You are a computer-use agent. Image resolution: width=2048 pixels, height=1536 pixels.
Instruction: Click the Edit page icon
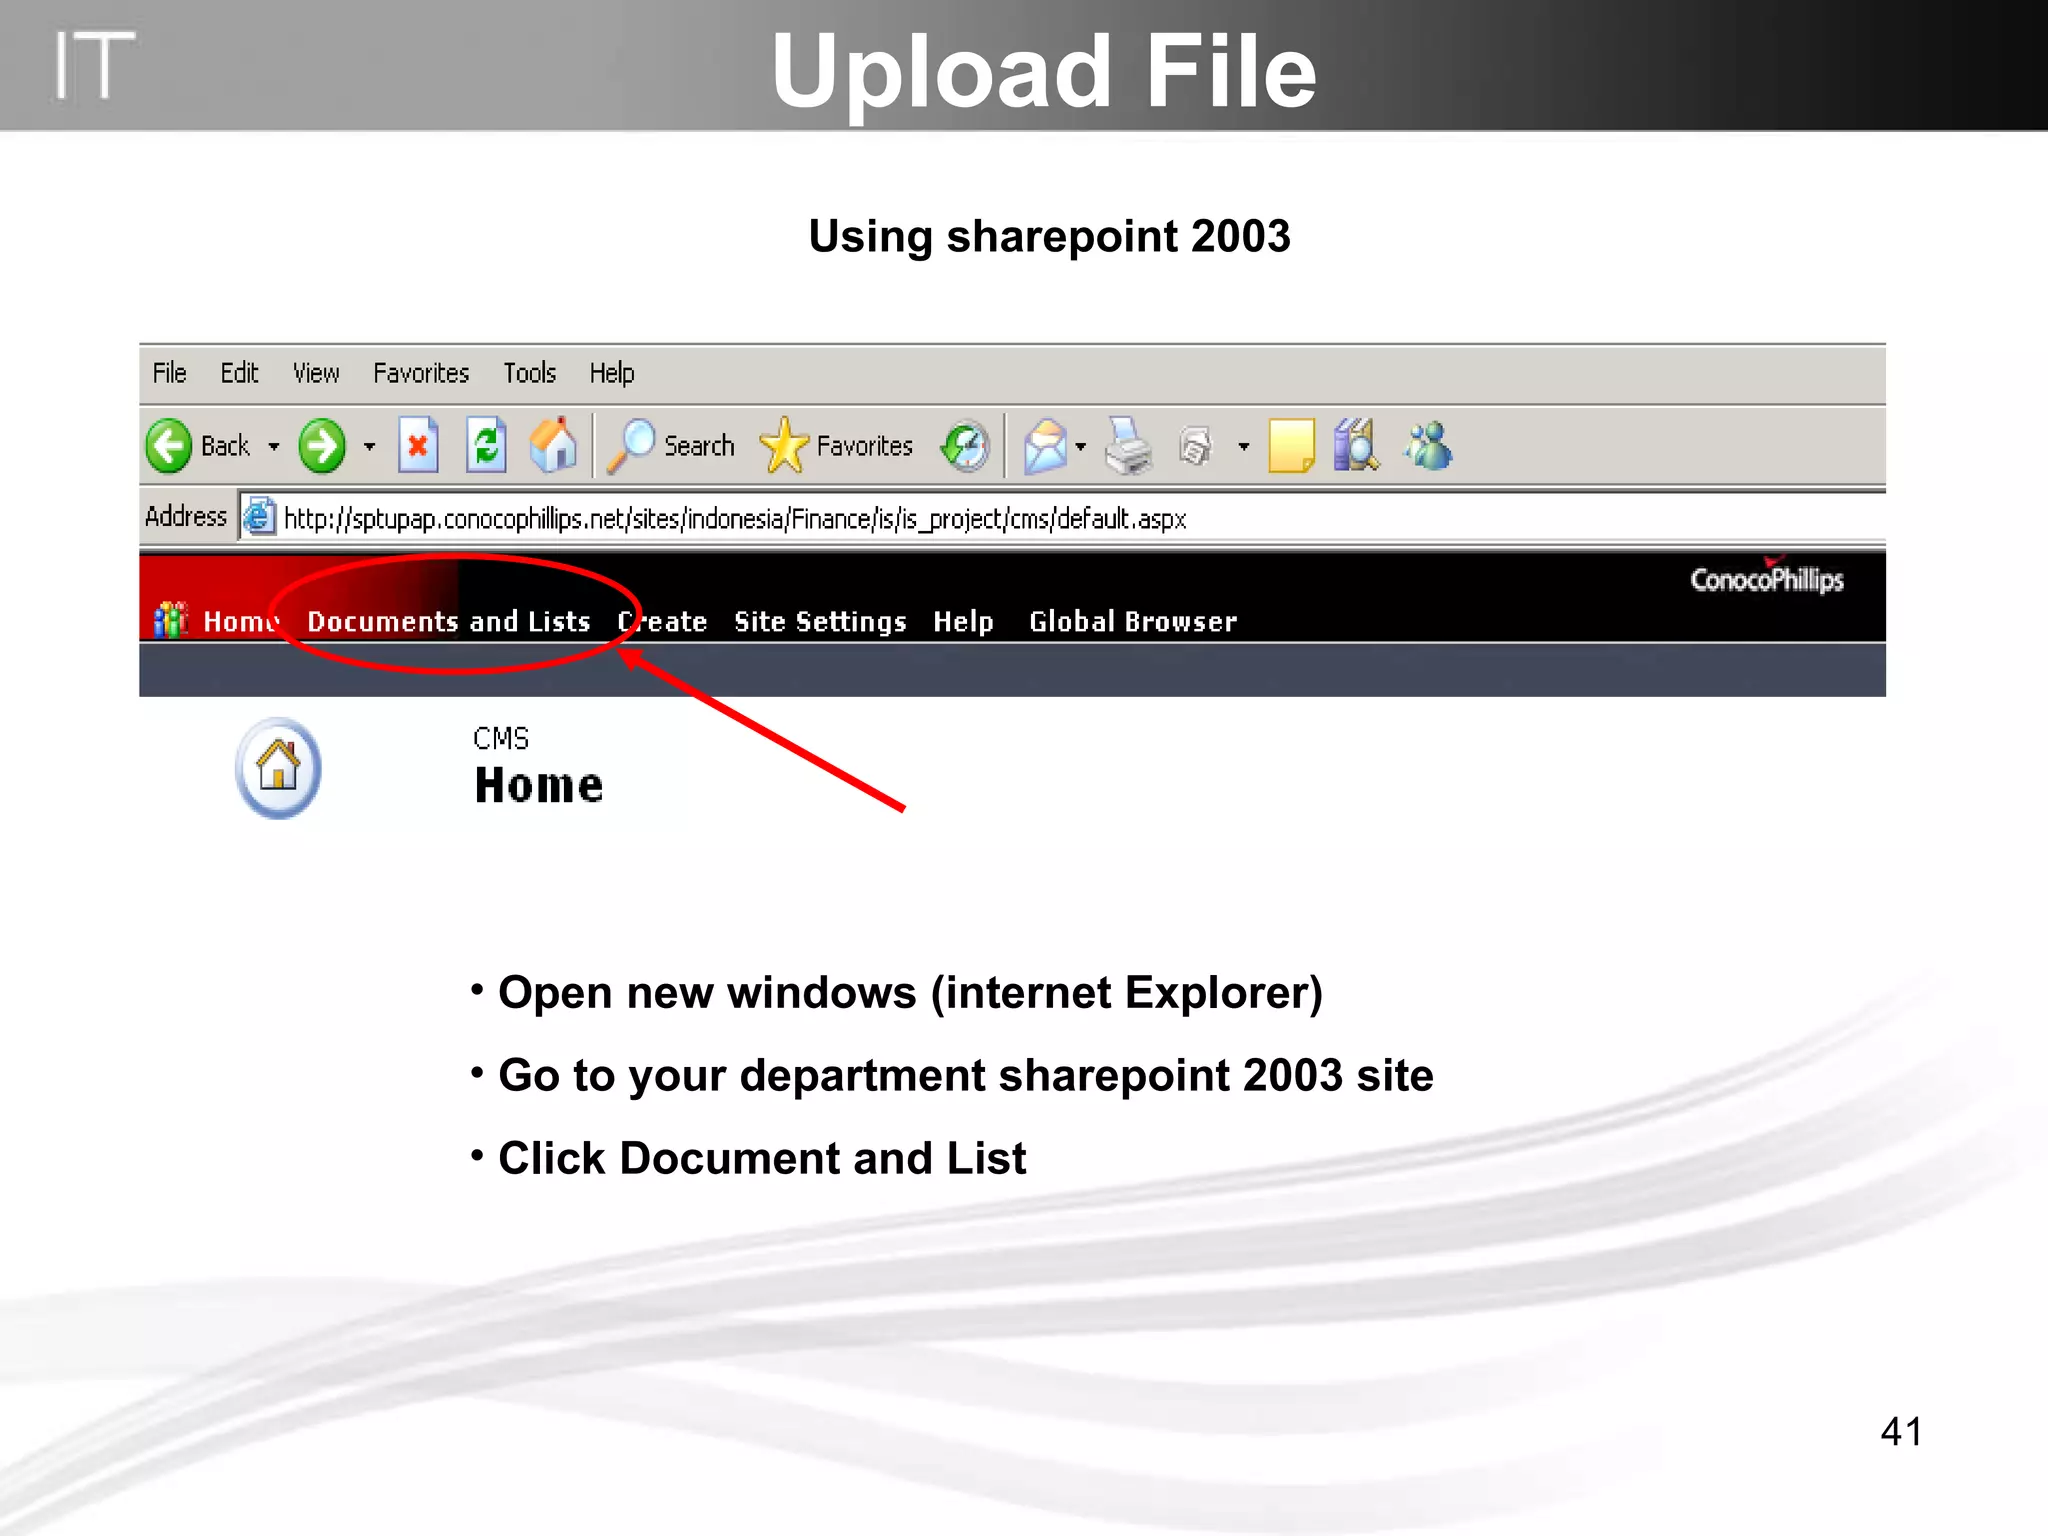tap(1196, 446)
